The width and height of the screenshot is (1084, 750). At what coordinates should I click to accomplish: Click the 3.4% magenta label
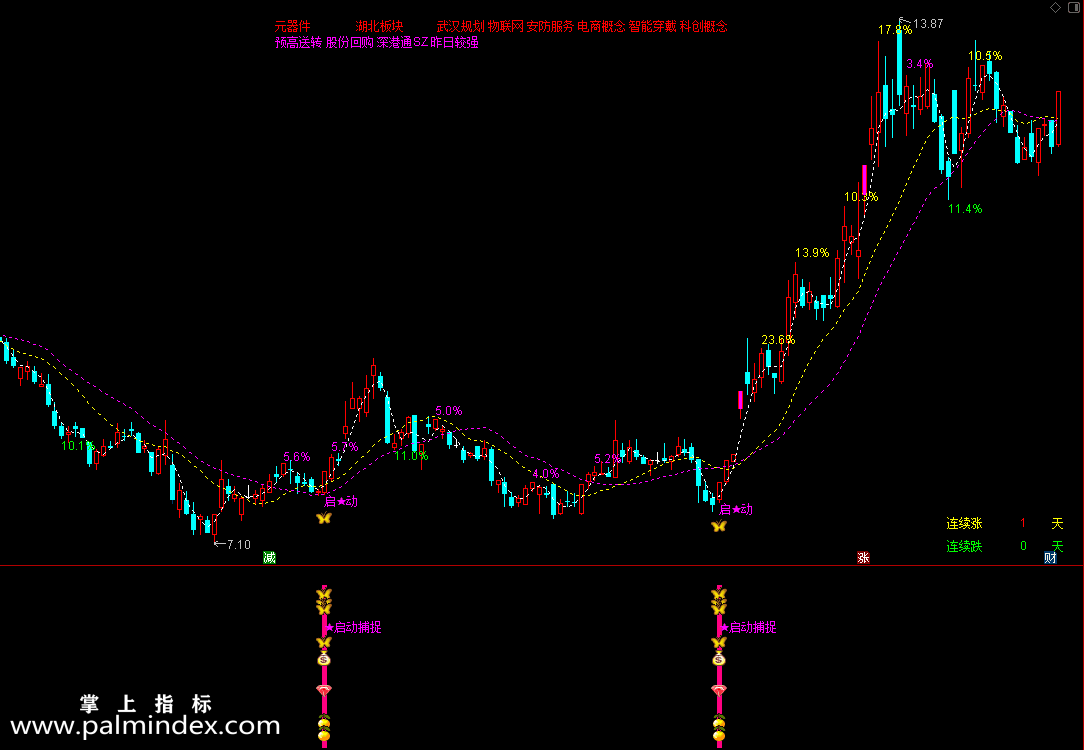tap(920, 64)
